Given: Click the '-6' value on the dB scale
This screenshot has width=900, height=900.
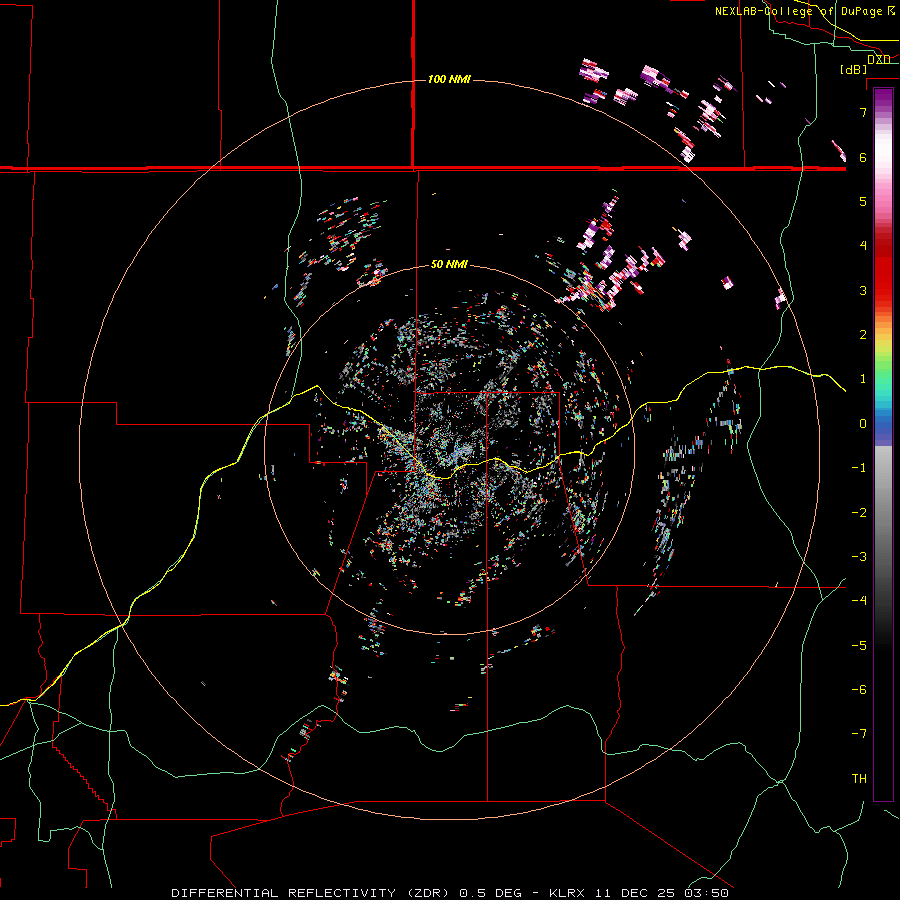Looking at the screenshot, I should pyautogui.click(x=859, y=690).
